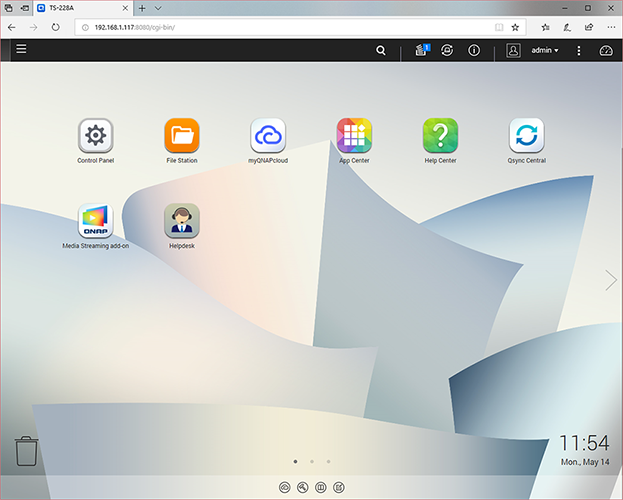Open the QTS main menu hamburger
623x500 pixels.
click(x=21, y=49)
